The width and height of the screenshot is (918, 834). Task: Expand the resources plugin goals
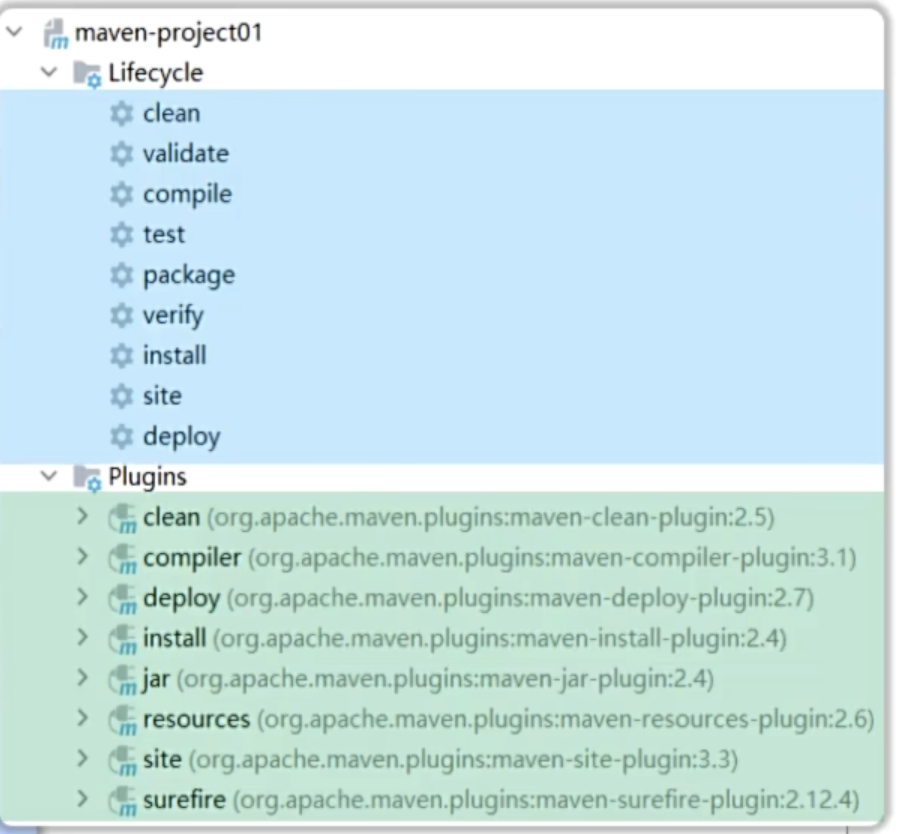(x=84, y=720)
